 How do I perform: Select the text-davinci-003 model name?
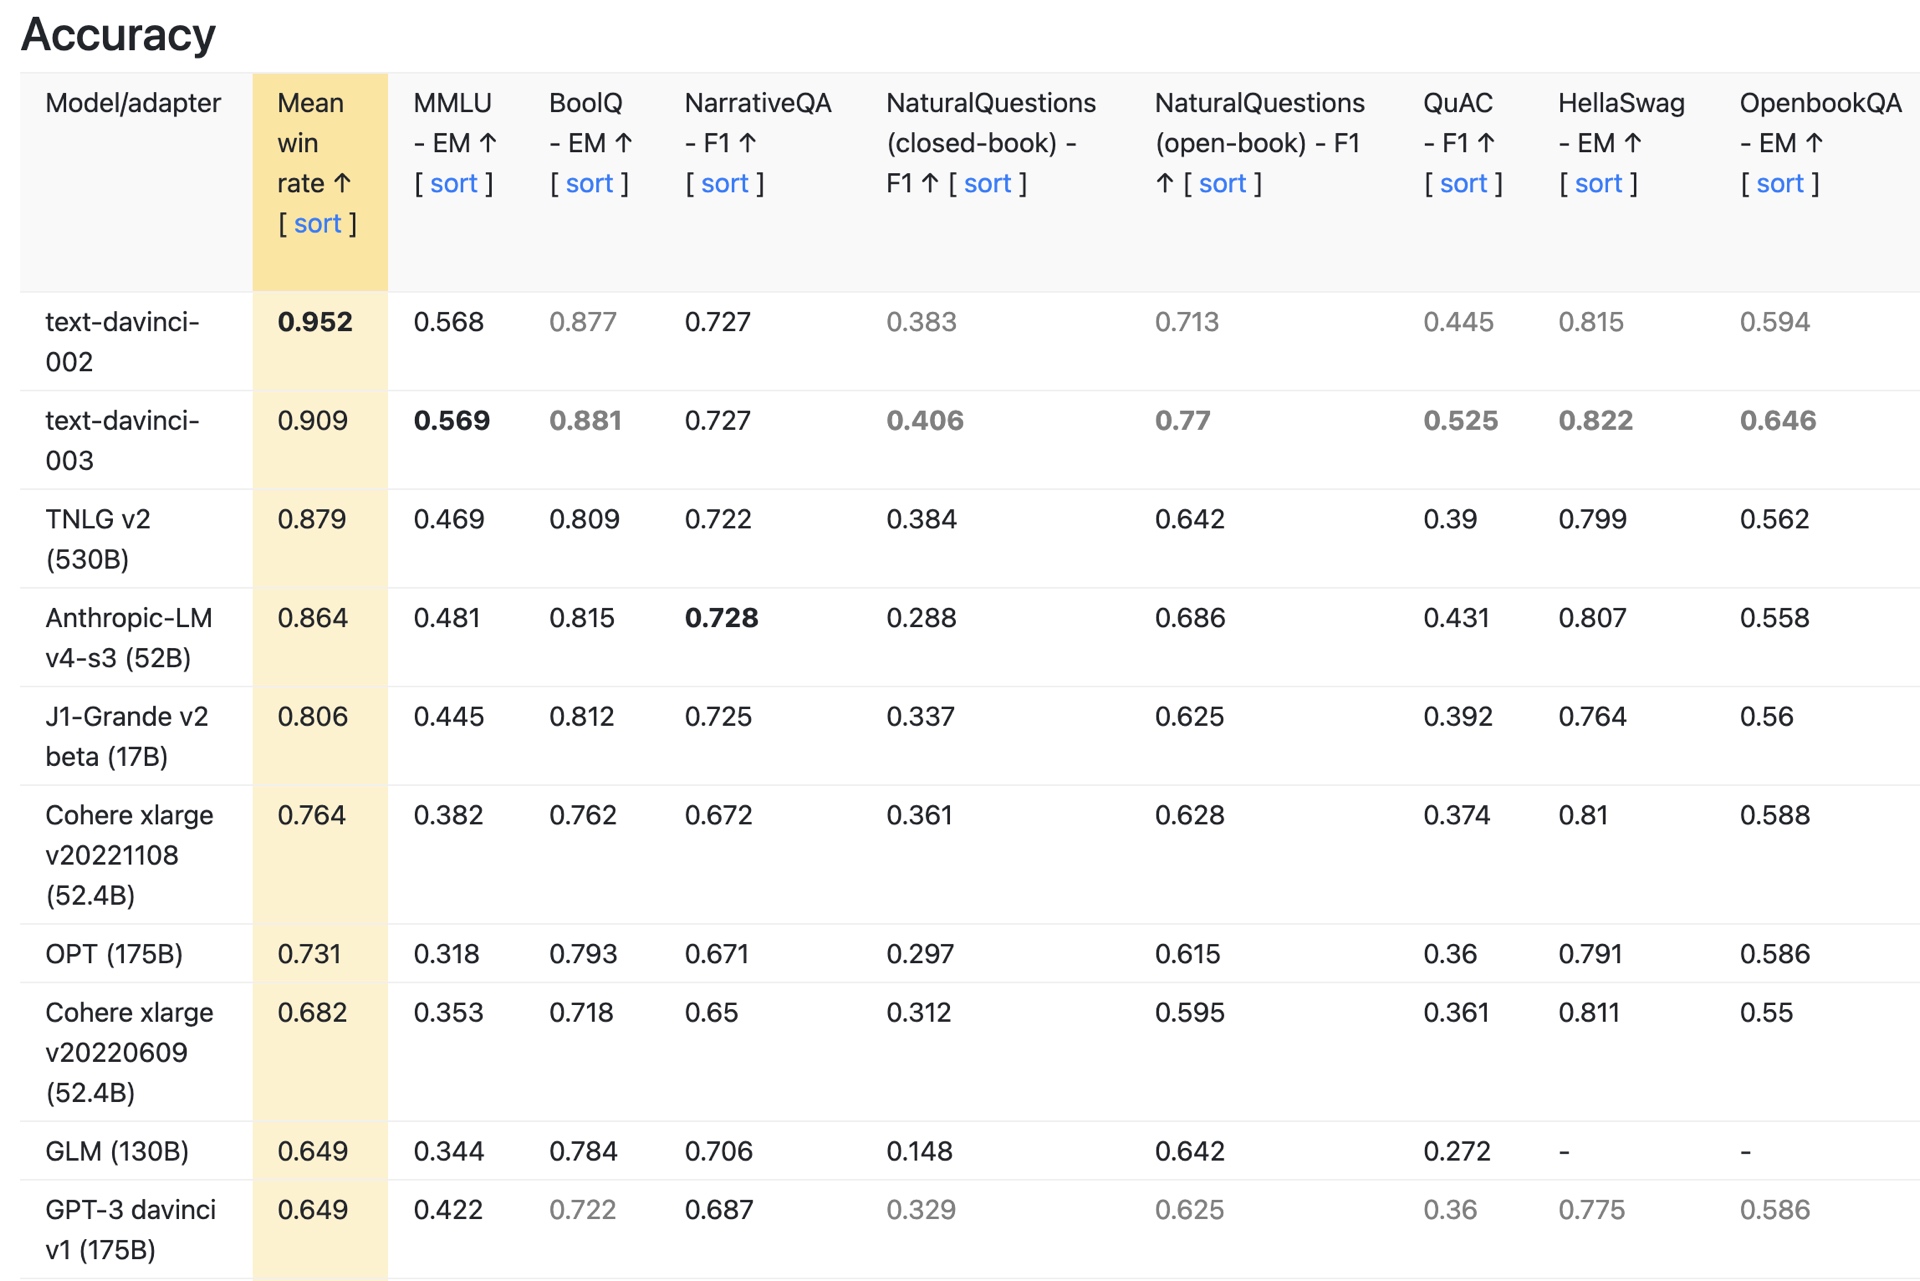pyautogui.click(x=122, y=441)
